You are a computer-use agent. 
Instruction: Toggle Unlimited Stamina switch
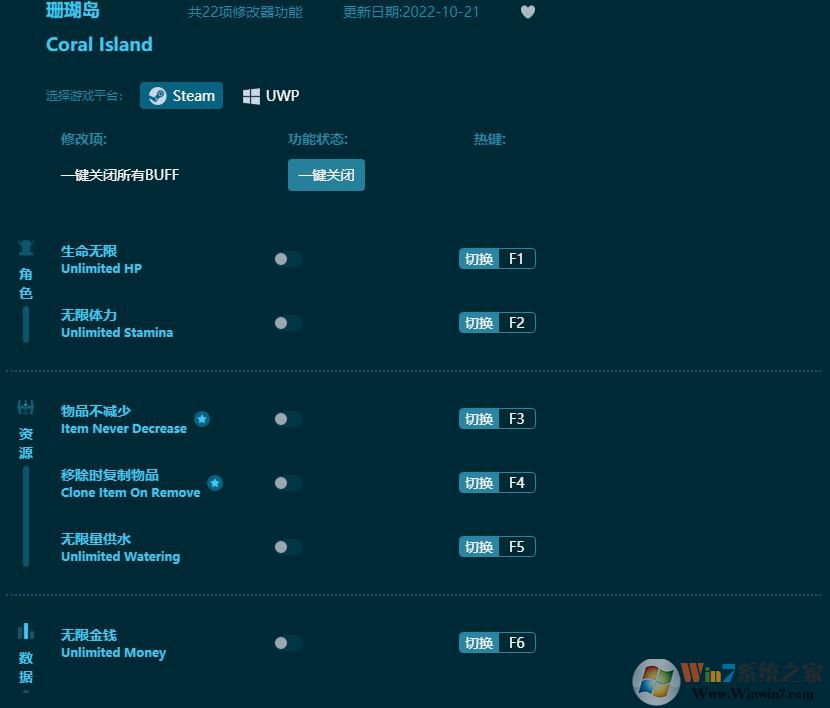(x=288, y=323)
